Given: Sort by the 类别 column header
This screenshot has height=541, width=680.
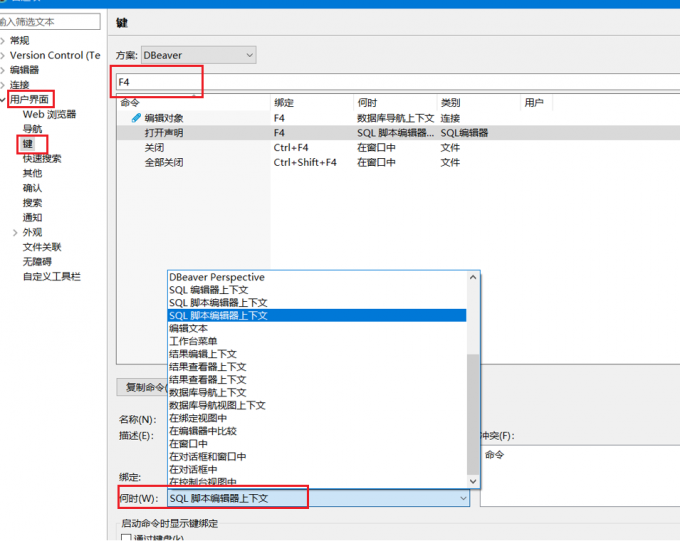Looking at the screenshot, I should 478,102.
